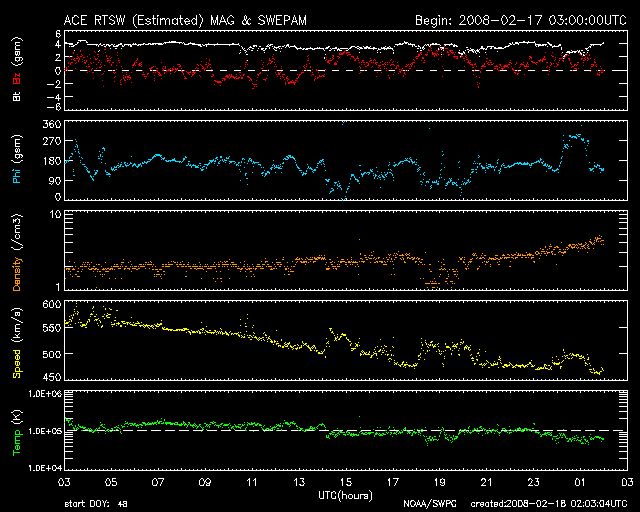Click the '500' tick on Speed axis
The image size is (640, 512).
[51, 354]
